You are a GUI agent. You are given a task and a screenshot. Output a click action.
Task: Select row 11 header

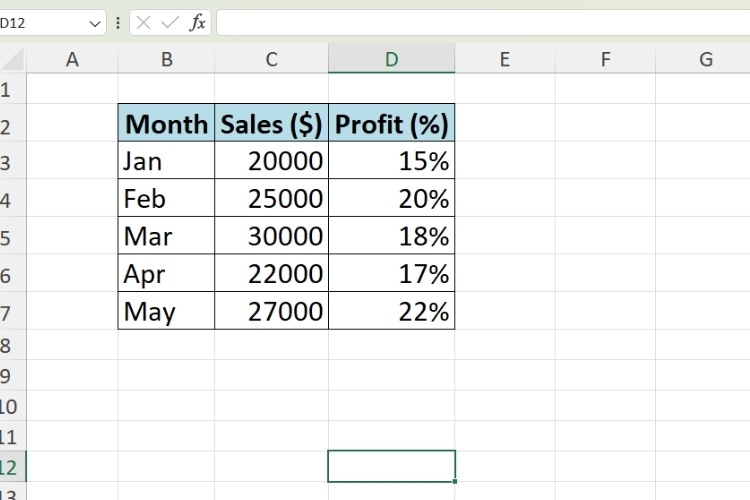coord(13,436)
